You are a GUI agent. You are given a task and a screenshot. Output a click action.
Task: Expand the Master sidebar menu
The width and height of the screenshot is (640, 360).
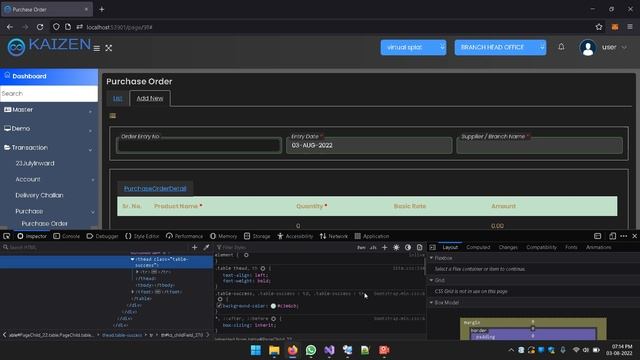point(49,110)
